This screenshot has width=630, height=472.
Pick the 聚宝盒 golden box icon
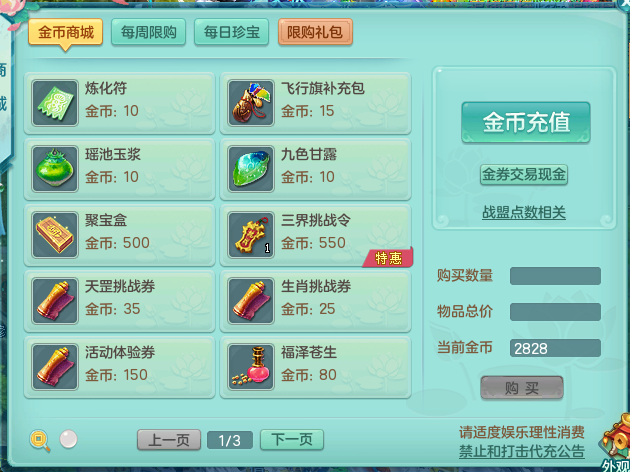[55, 235]
